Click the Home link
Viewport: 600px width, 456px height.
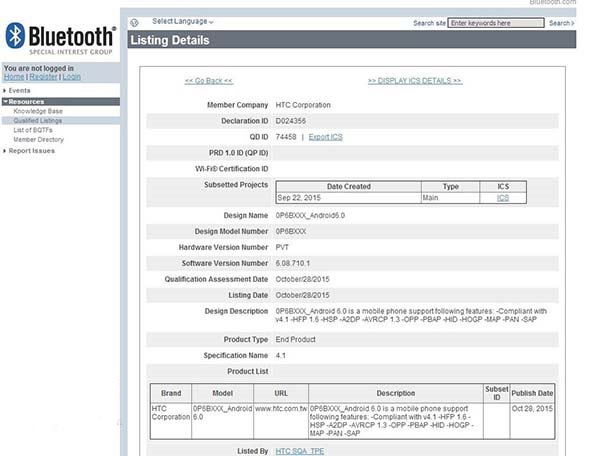14,77
